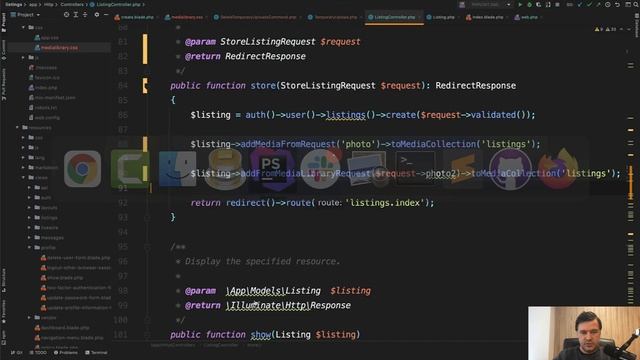This screenshot has height=360, width=640.
Task: Open dashboard.blade.php in project tree
Action: point(65,327)
